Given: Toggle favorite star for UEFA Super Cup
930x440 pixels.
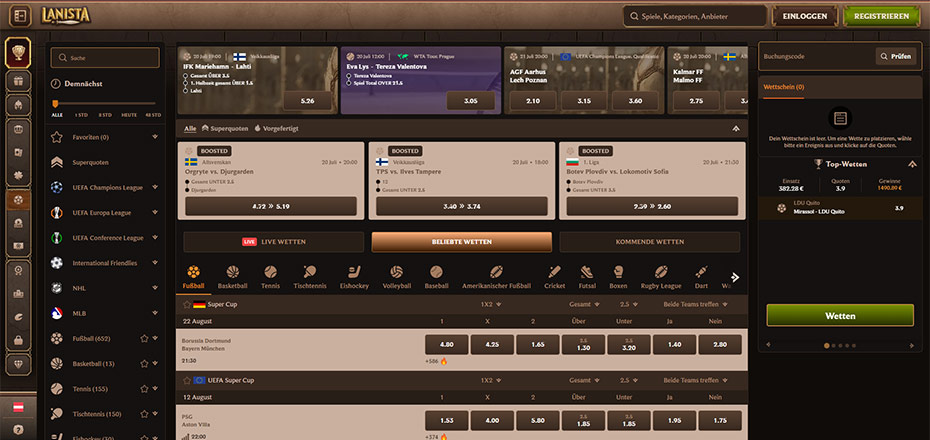Looking at the screenshot, I should (x=187, y=380).
